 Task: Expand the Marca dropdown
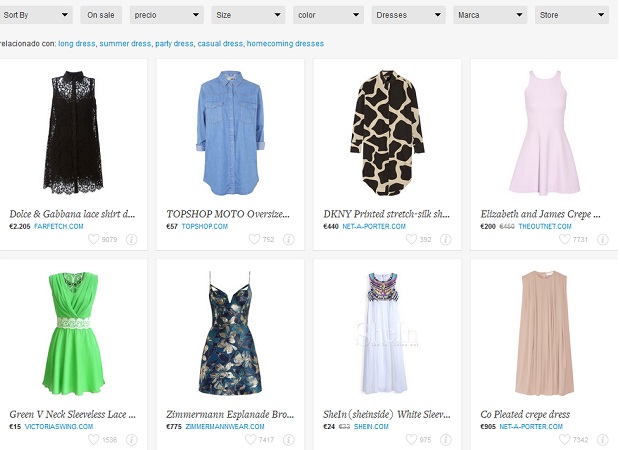pyautogui.click(x=490, y=15)
